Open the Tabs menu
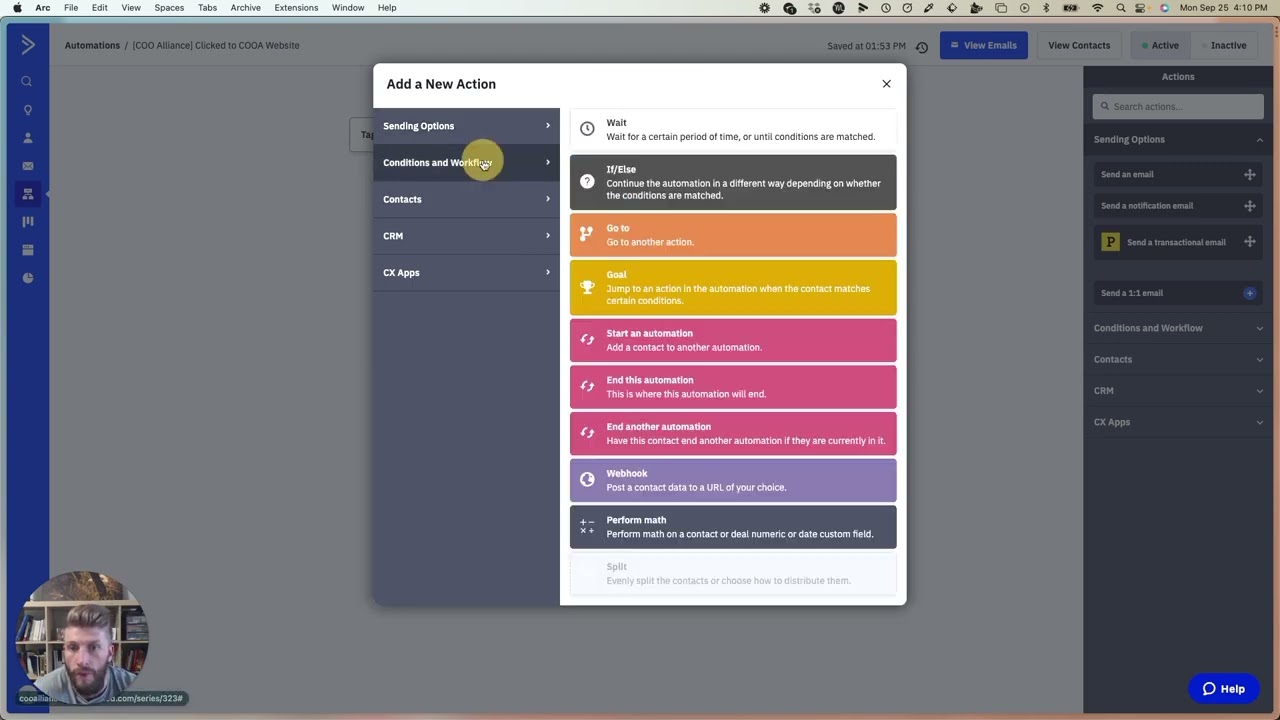The image size is (1280, 720). pos(207,8)
